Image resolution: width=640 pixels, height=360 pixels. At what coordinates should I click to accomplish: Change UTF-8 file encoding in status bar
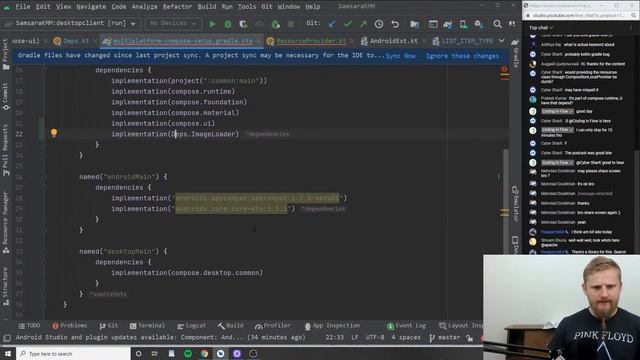(375, 338)
